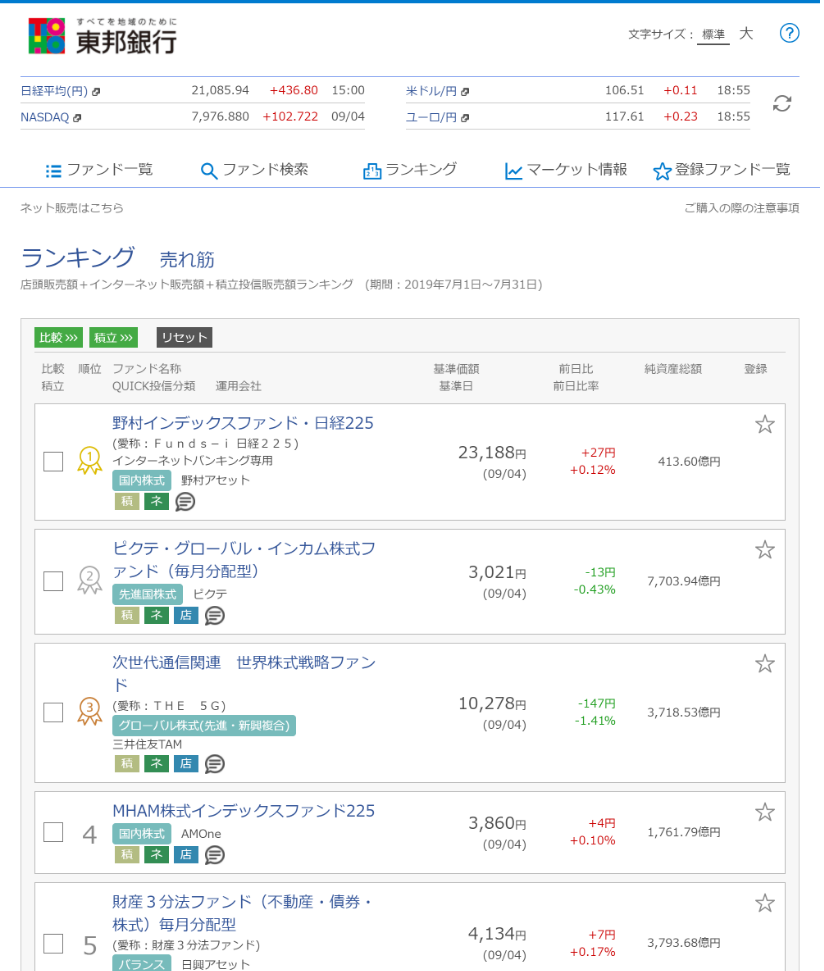This screenshot has height=971, width=824.
Task: Click net assets 7,703.94億円
Action: [x=683, y=581]
